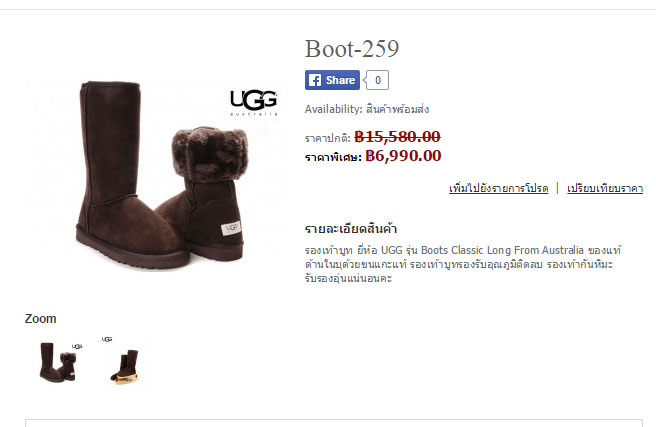This screenshot has width=656, height=427.
Task: Click the เพิ่มไปยังรายการโปรด wishlist link
Action: click(x=498, y=189)
